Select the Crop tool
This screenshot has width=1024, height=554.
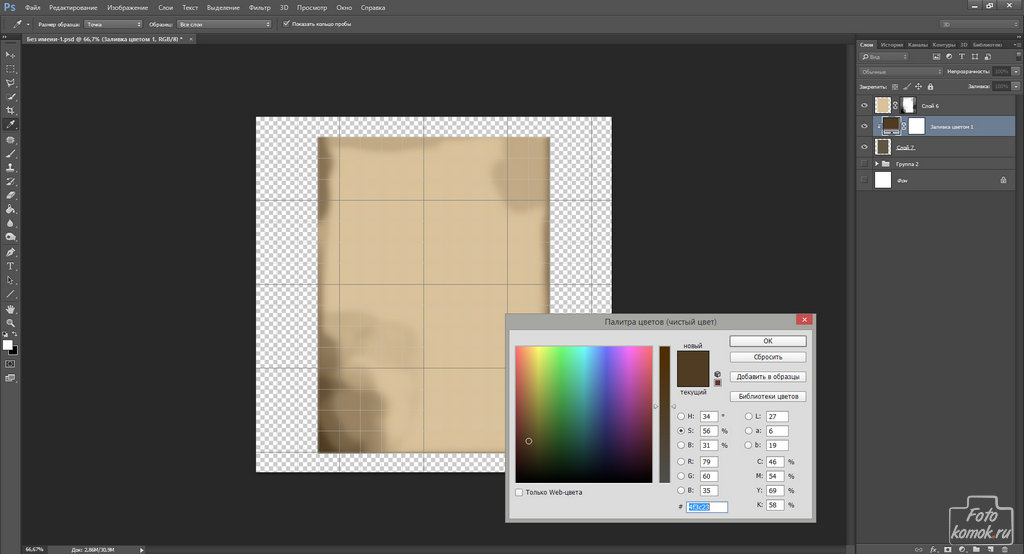click(x=11, y=110)
